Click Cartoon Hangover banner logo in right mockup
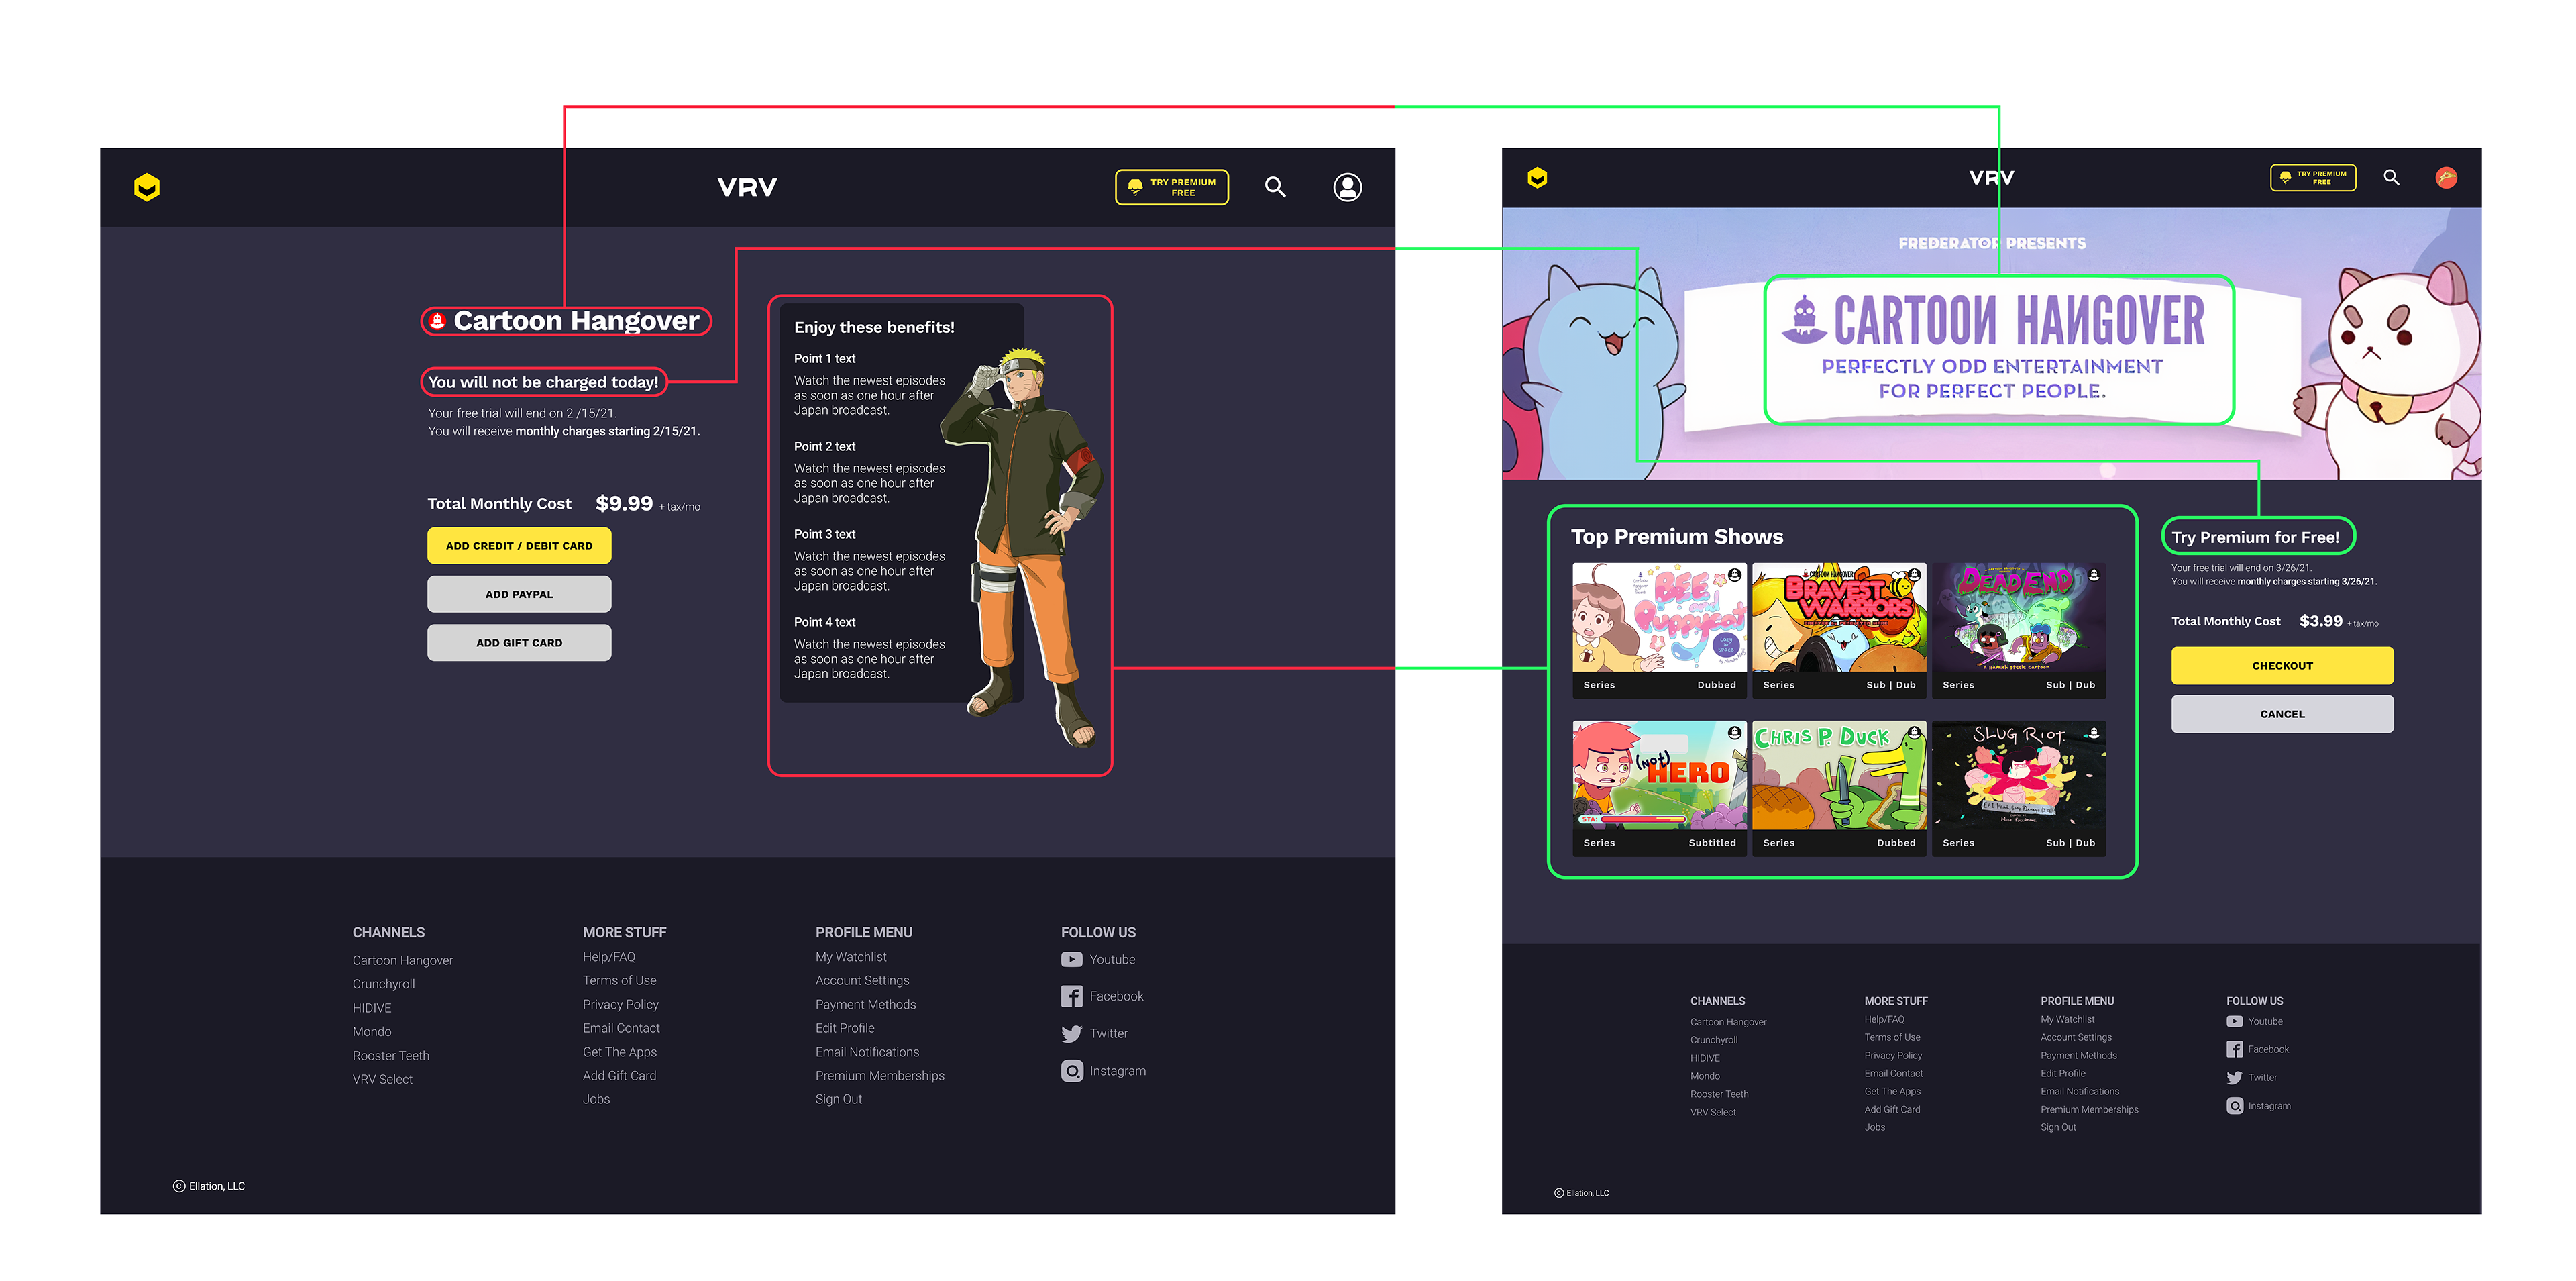 click(x=1993, y=321)
